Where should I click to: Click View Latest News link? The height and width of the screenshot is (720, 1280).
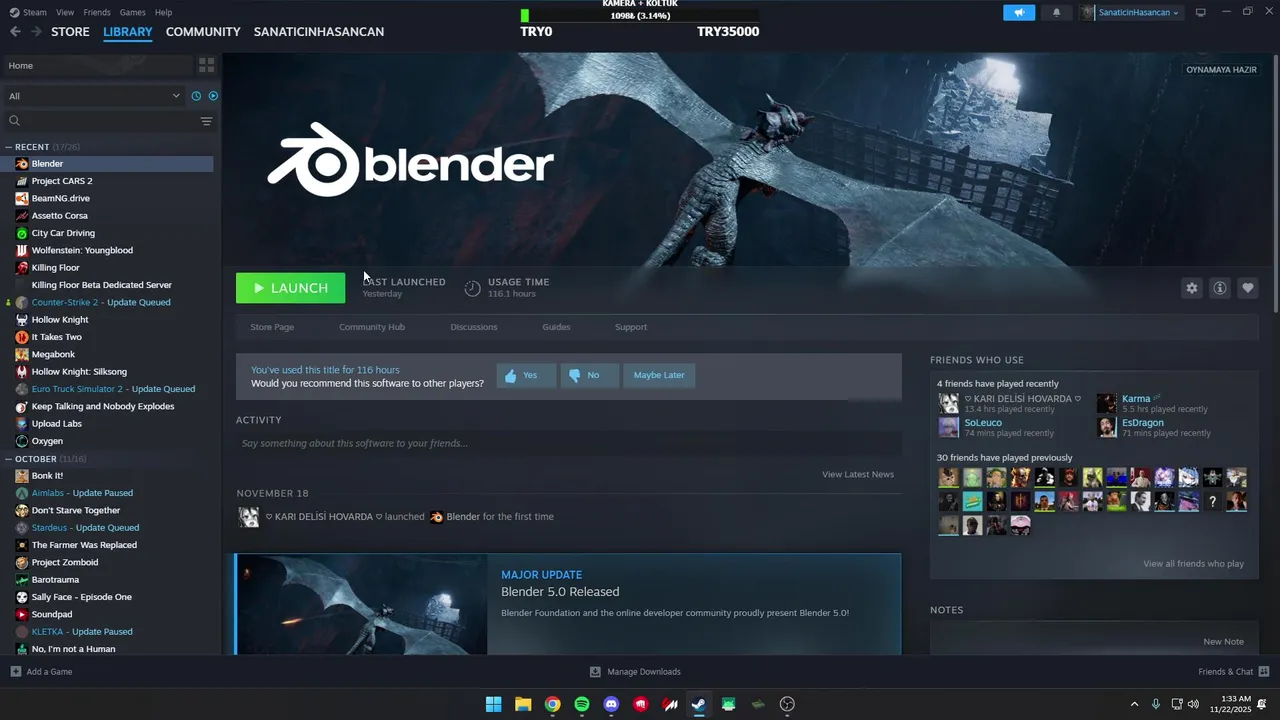click(x=858, y=474)
